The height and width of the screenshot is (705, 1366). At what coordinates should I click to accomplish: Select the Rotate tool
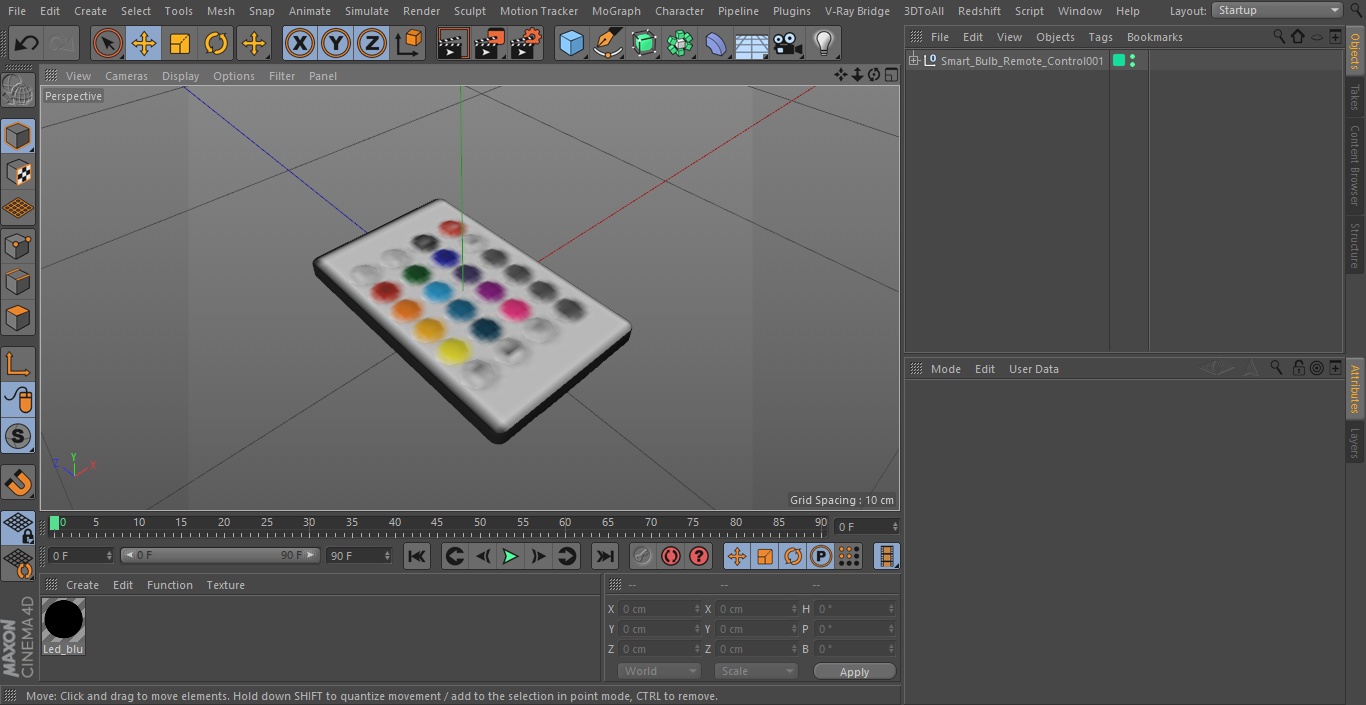(216, 43)
